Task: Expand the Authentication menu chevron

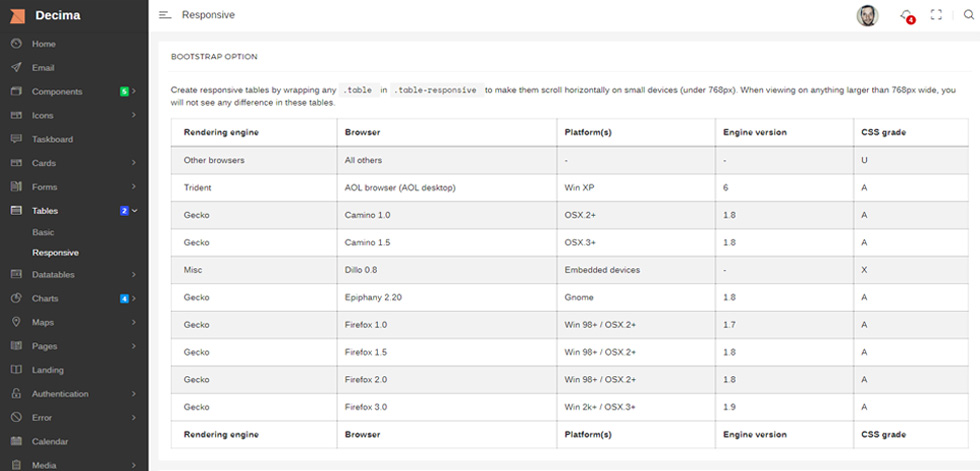Action: click(134, 394)
